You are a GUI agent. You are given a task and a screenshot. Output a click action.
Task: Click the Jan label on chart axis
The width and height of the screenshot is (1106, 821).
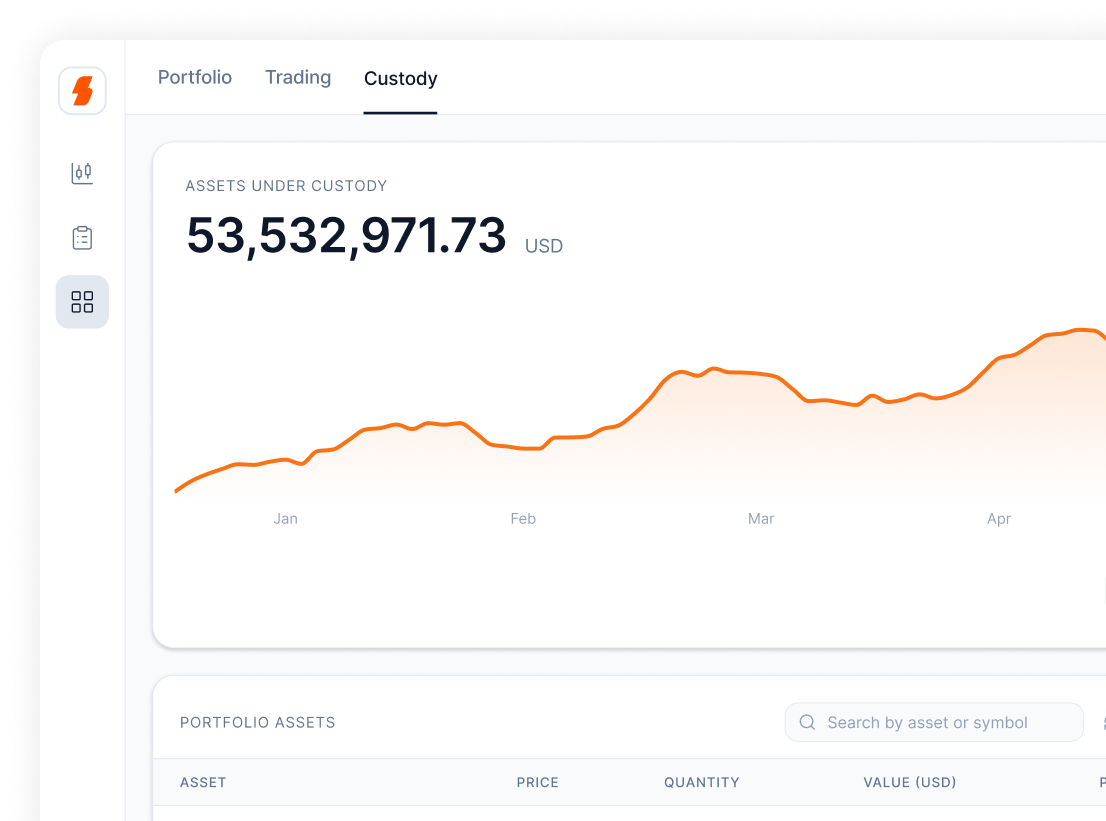point(286,518)
